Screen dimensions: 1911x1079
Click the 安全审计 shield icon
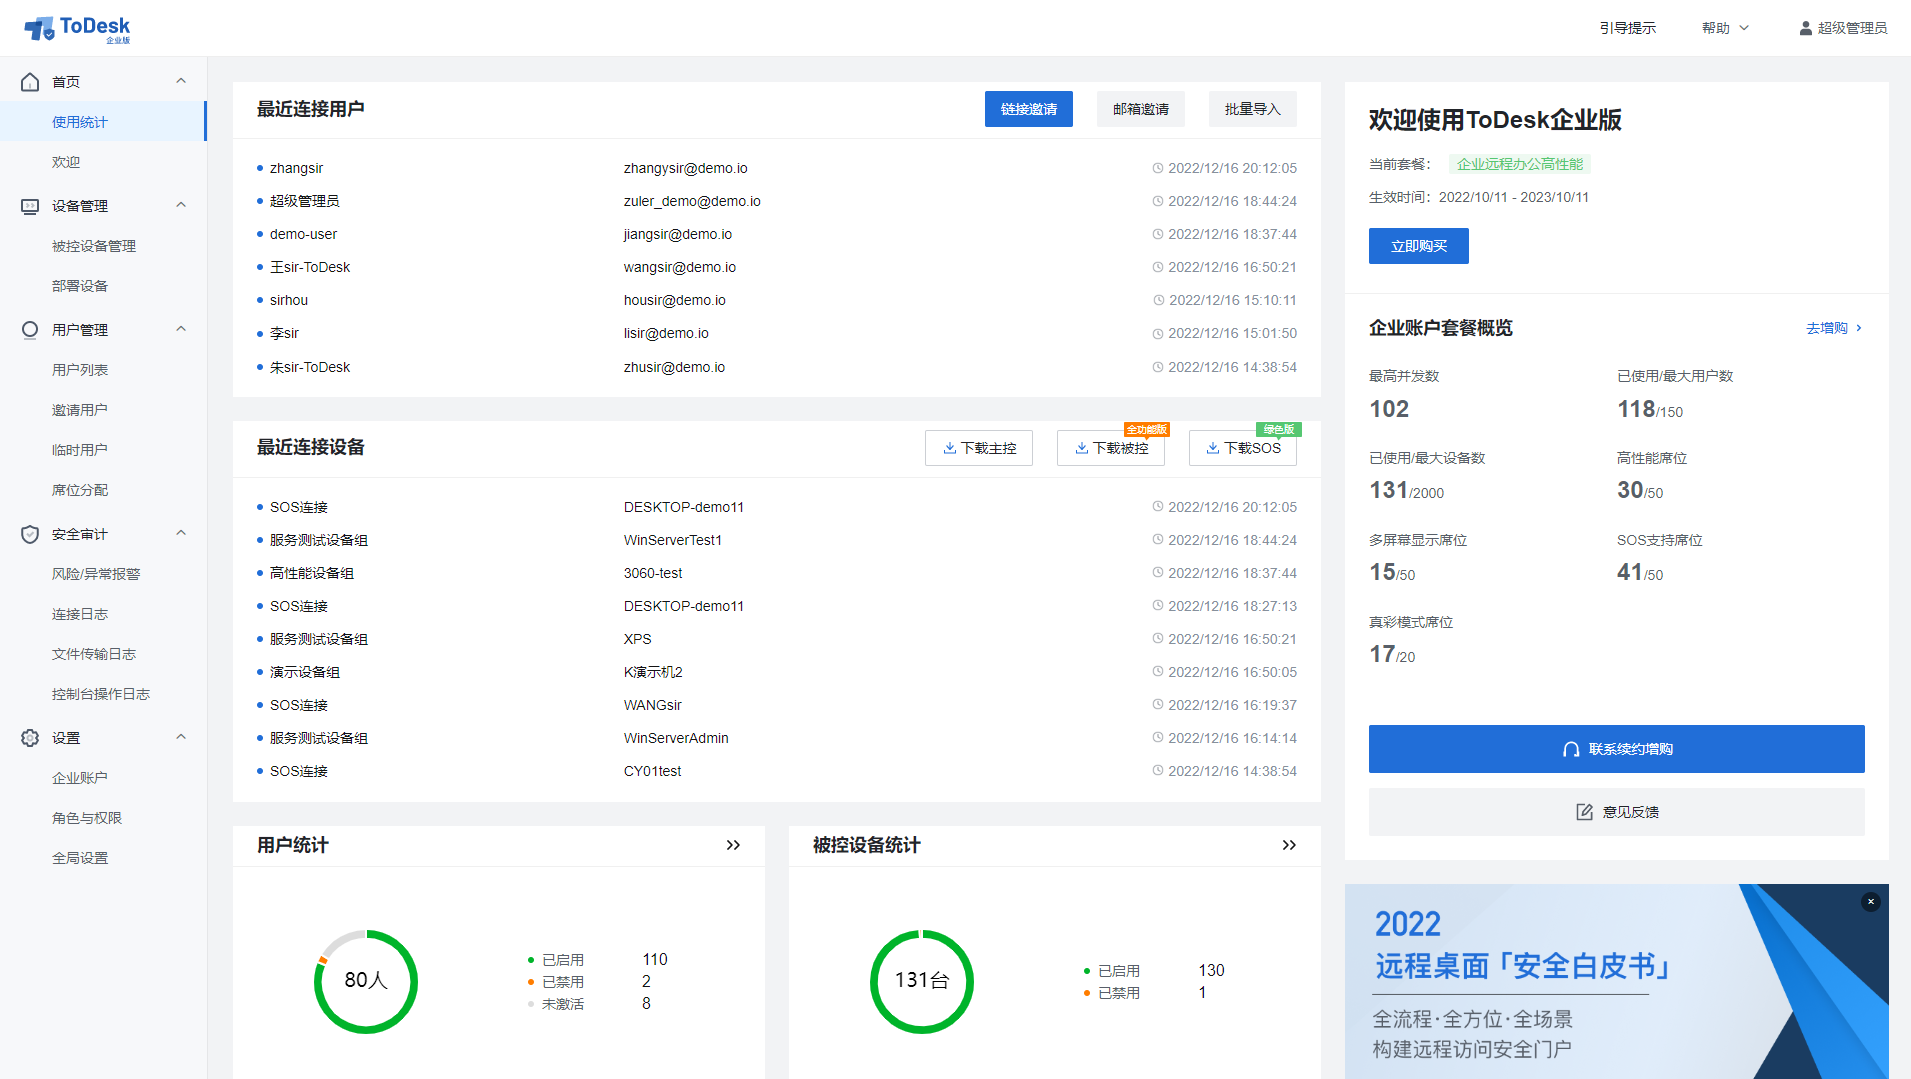click(30, 534)
